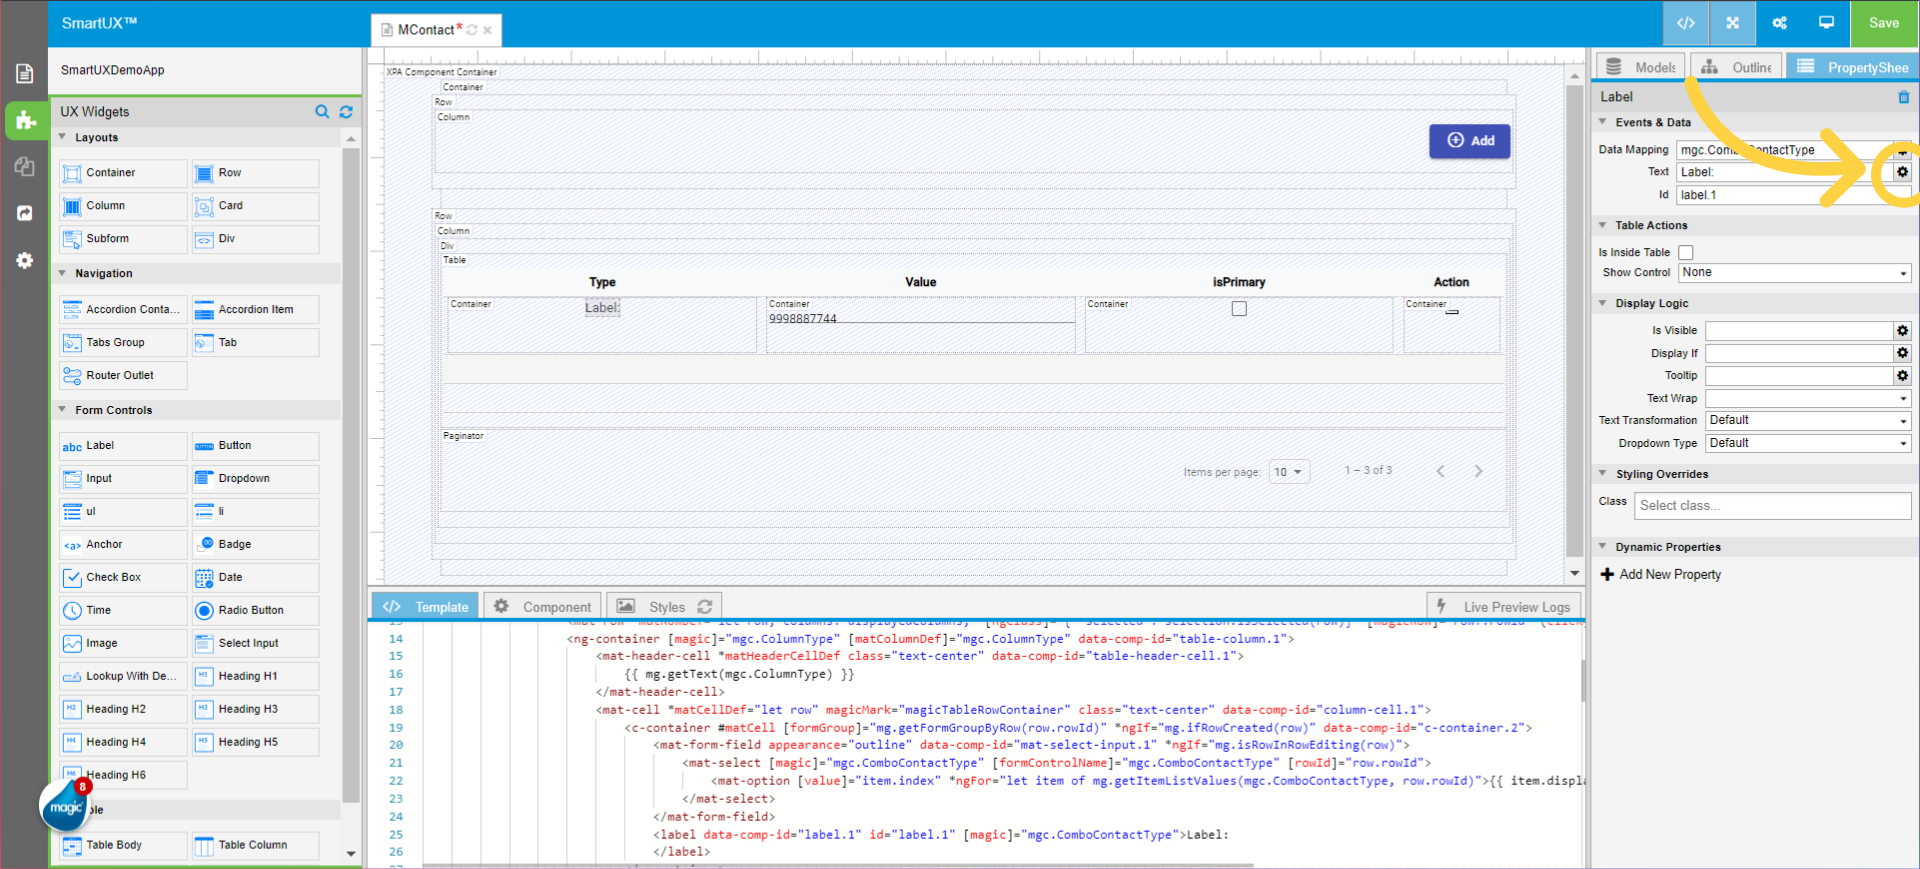The height and width of the screenshot is (869, 1920).
Task: Refresh the UX Widgets list
Action: tap(346, 112)
